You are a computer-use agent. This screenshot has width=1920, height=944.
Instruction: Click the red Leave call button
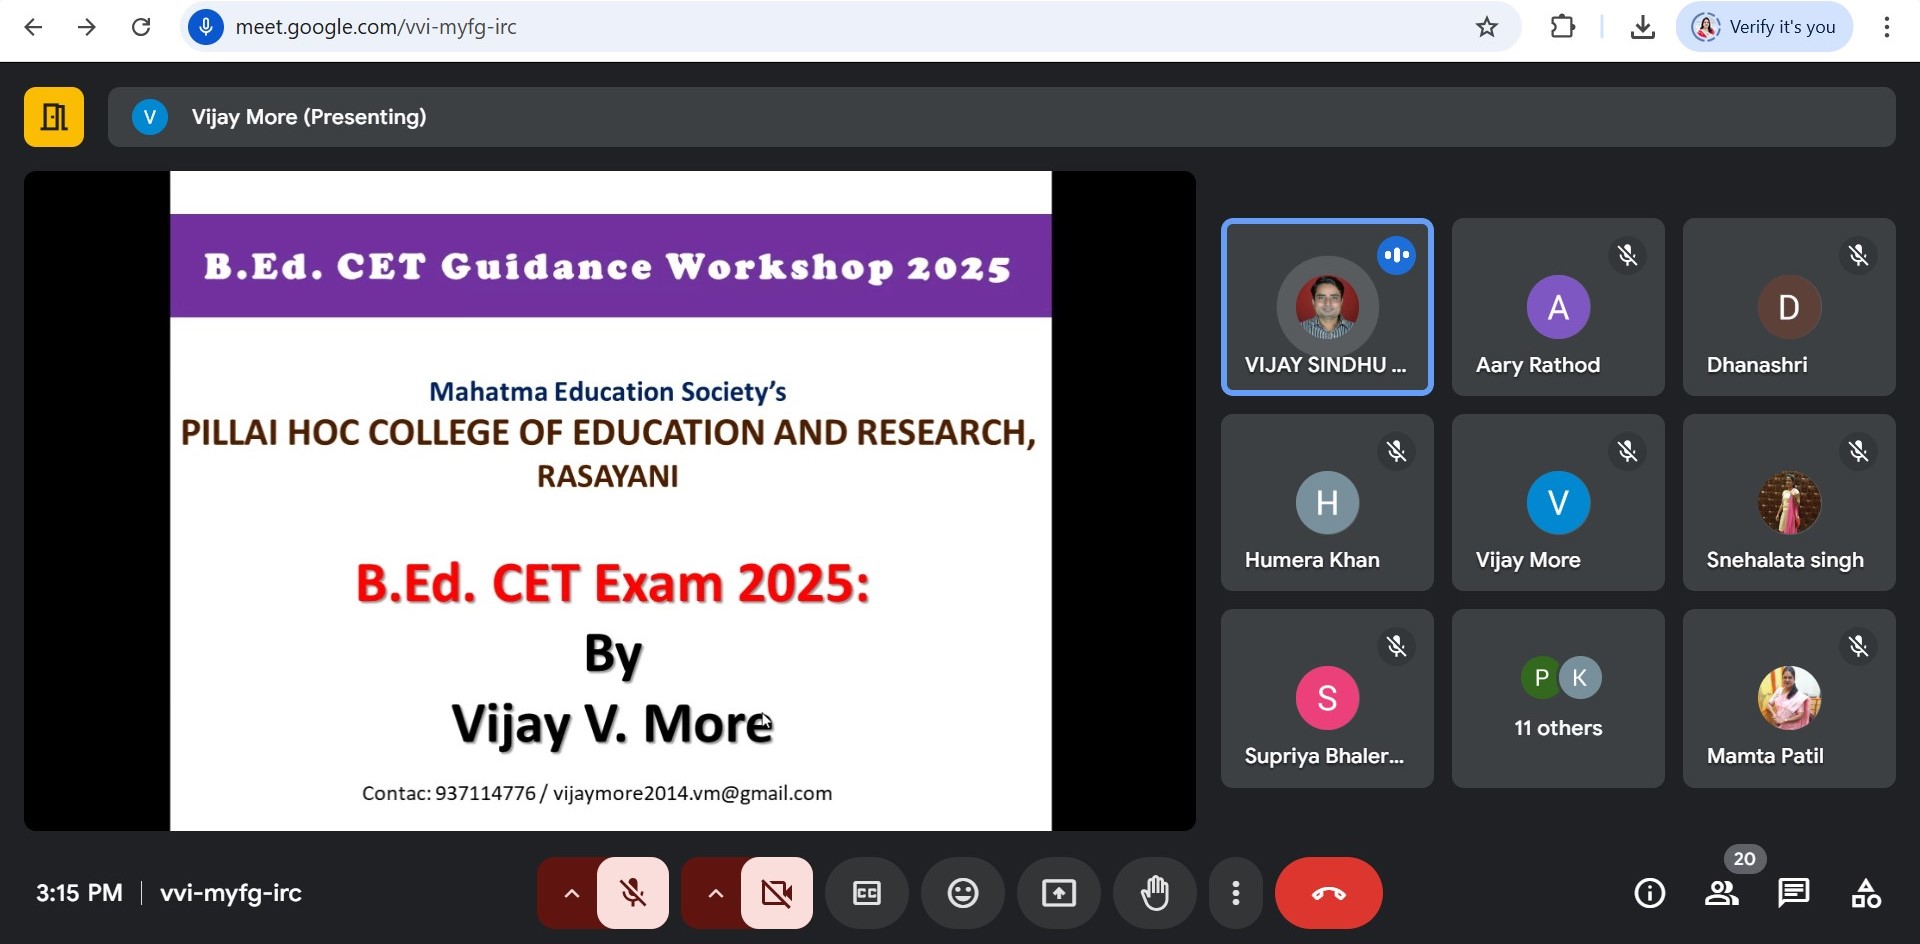[x=1328, y=893]
